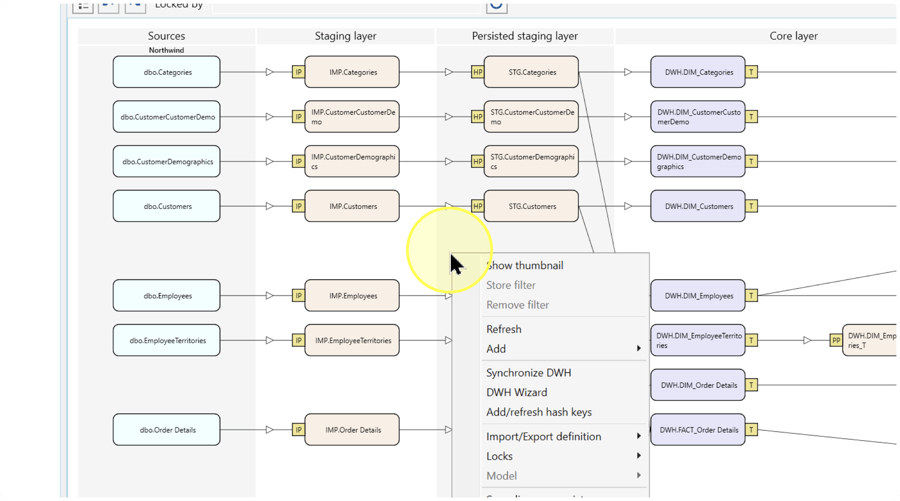Select the dbo.CustomerCustomerDemo source node
Screen dimensions: 900x501
(166, 117)
